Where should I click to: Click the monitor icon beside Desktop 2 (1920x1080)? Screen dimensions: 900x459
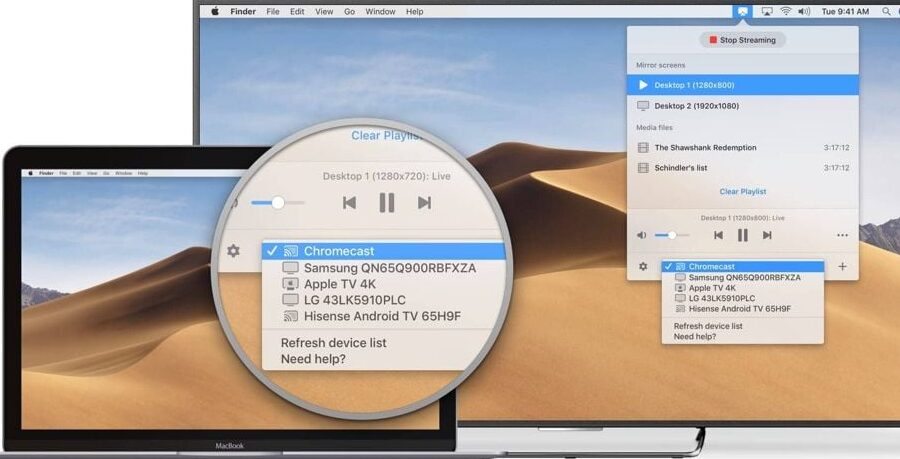pyautogui.click(x=643, y=106)
